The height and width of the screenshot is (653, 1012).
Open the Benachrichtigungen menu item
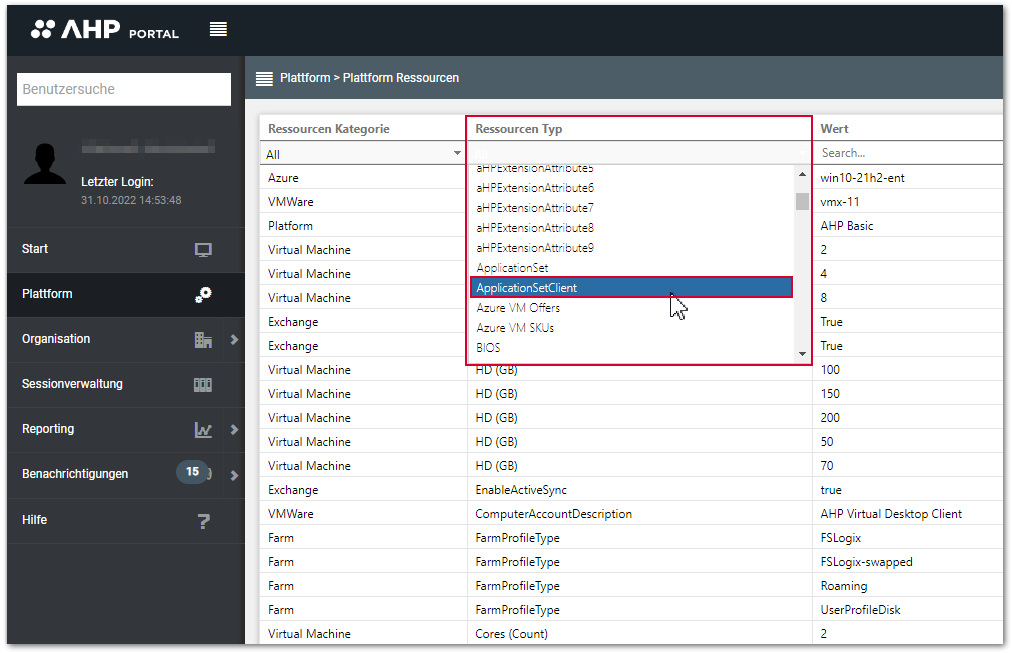tap(116, 475)
